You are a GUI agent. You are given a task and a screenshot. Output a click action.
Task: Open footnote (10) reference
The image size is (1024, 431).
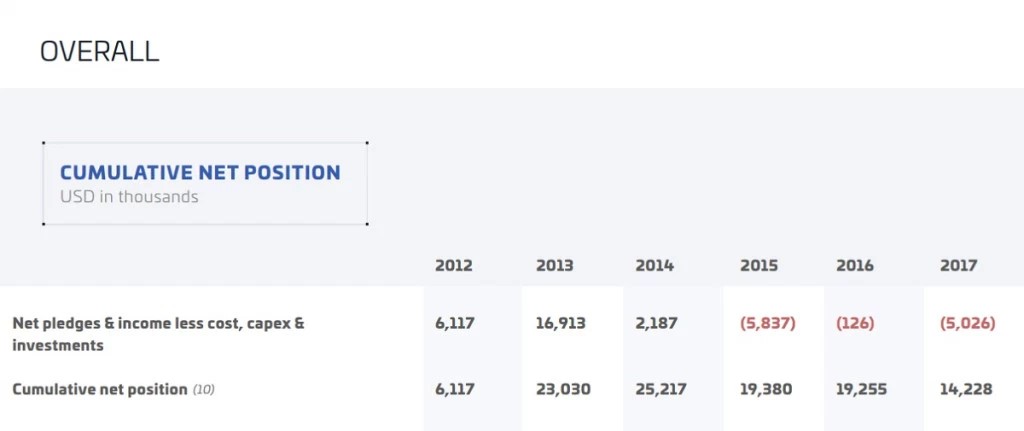click(x=203, y=391)
